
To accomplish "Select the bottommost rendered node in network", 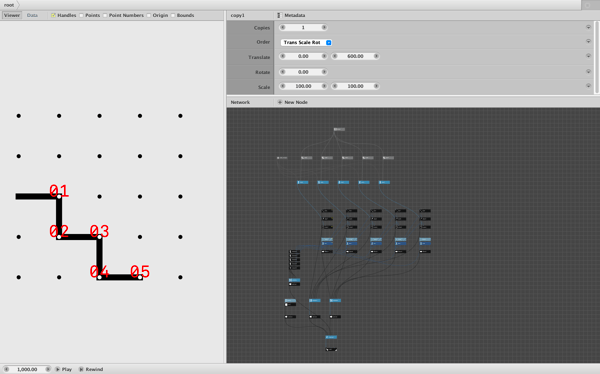I will 331,350.
